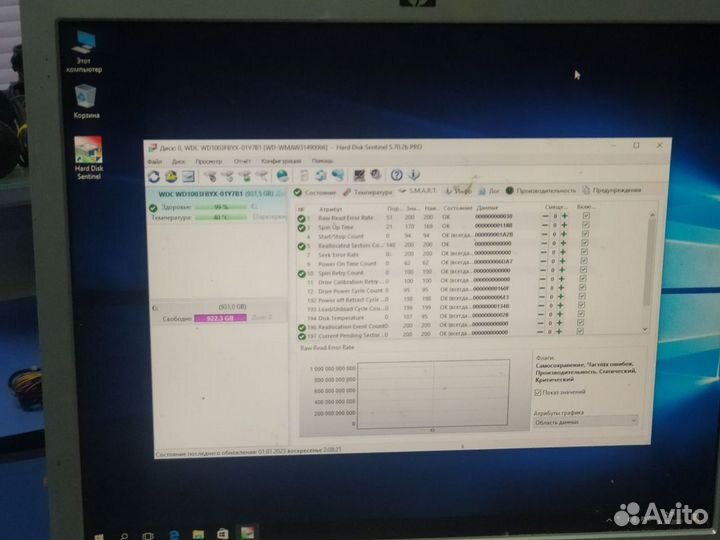Click the document page toolbar icon
Screen dimensions: 720x540
(x=304, y=175)
